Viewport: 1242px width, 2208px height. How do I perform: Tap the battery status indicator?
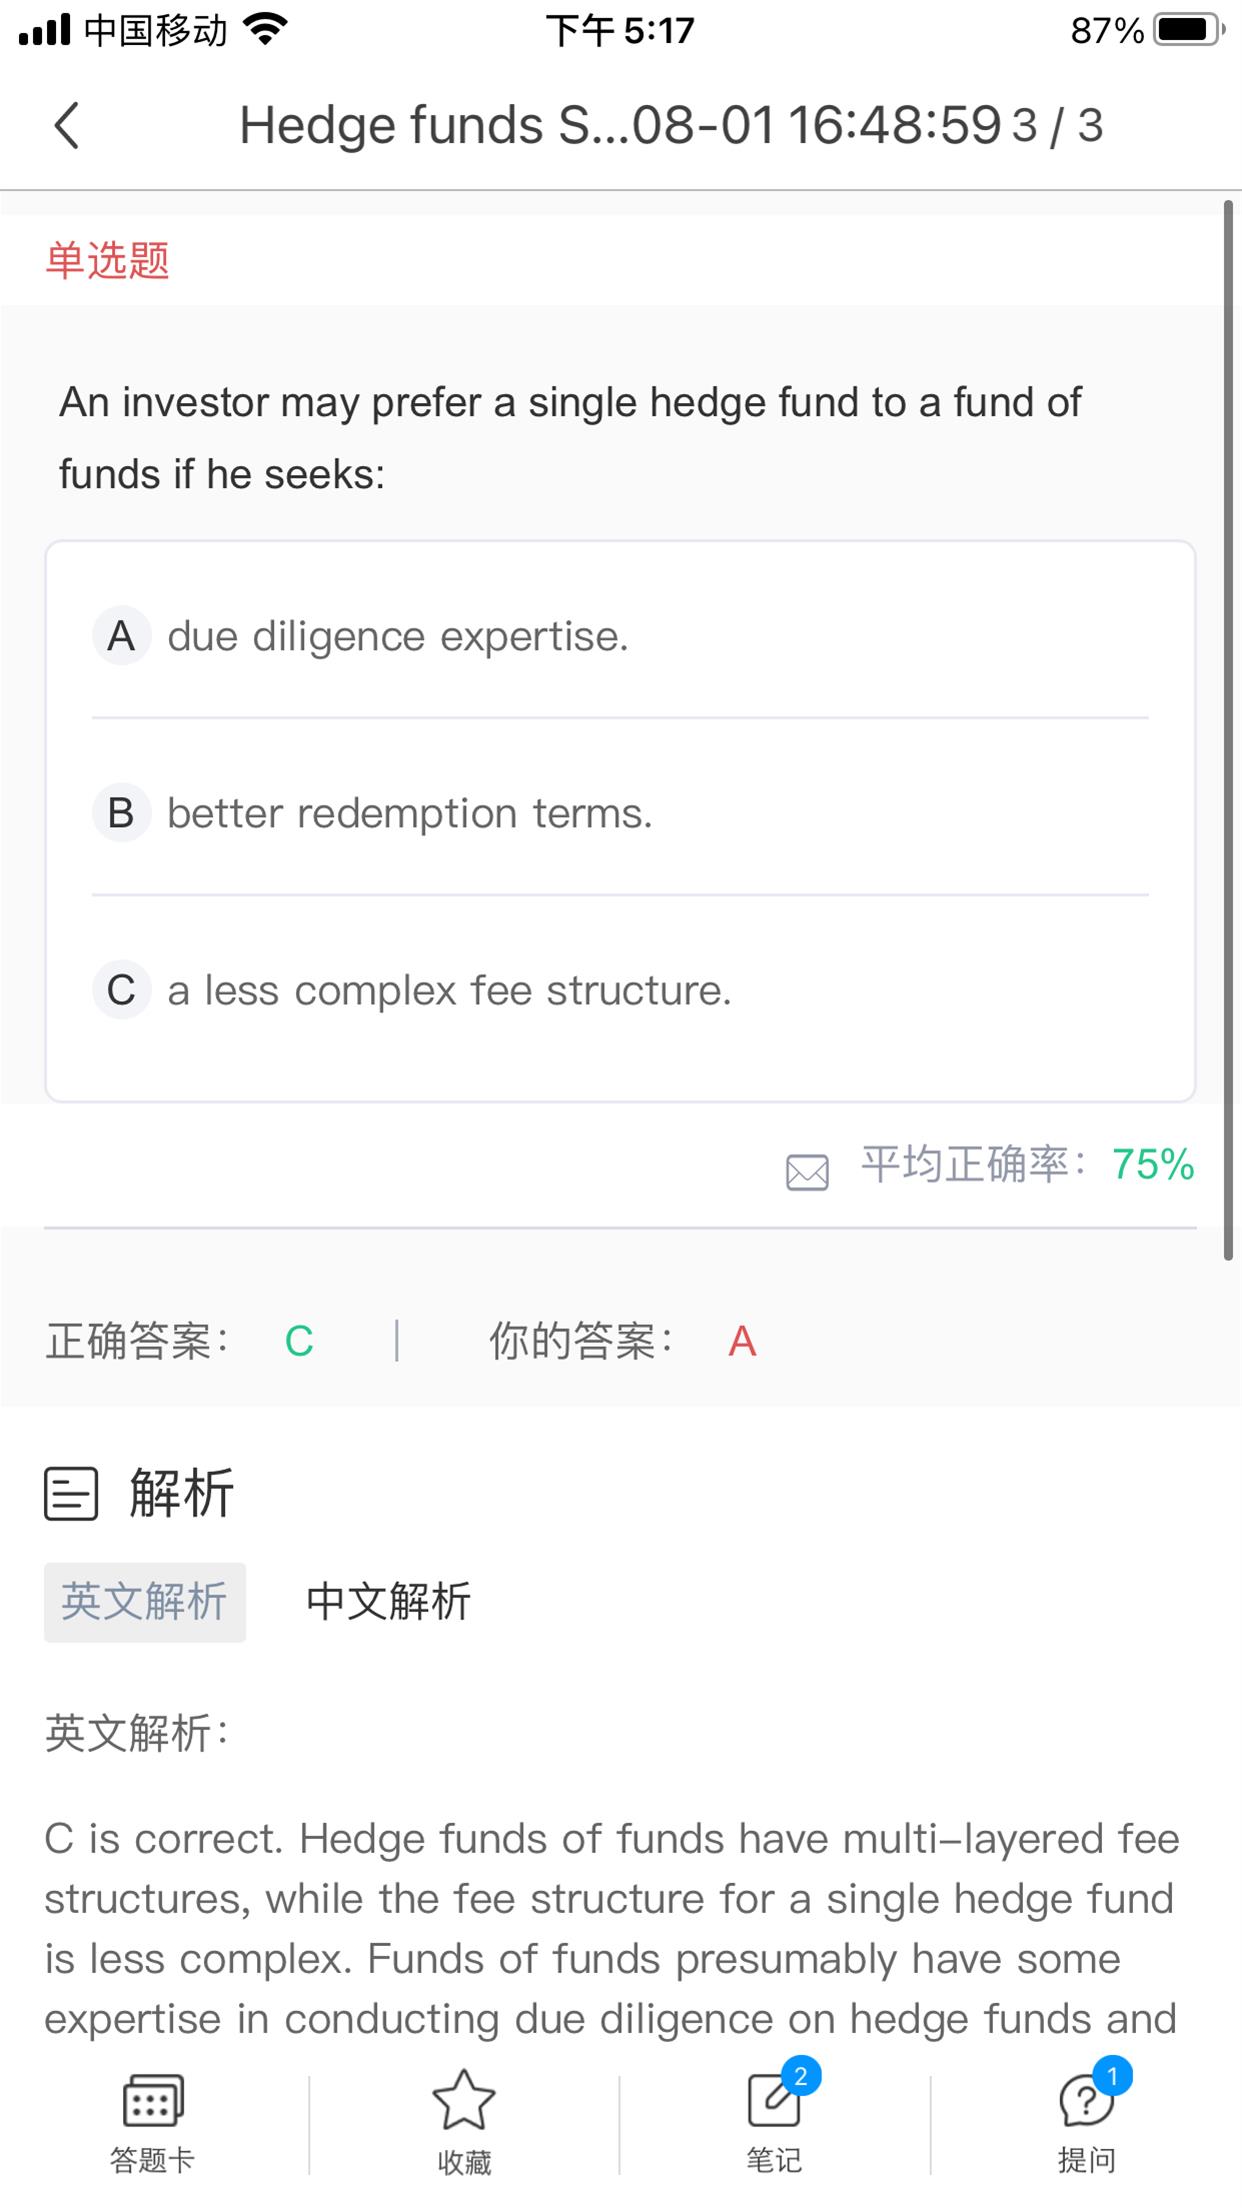click(x=1188, y=30)
